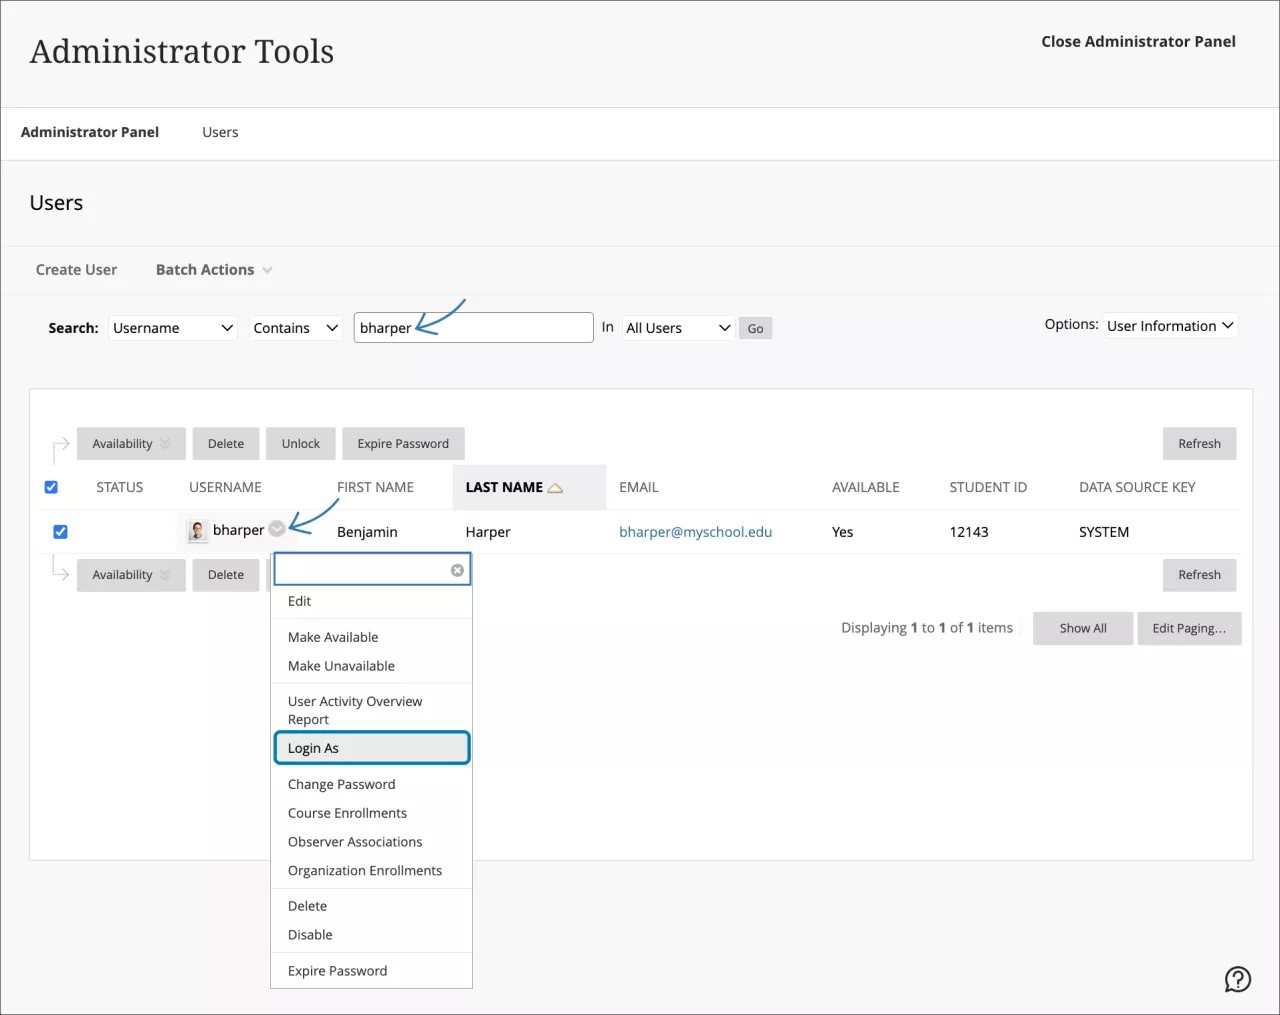
Task: Select User Activity Overview Report
Action: (x=354, y=710)
